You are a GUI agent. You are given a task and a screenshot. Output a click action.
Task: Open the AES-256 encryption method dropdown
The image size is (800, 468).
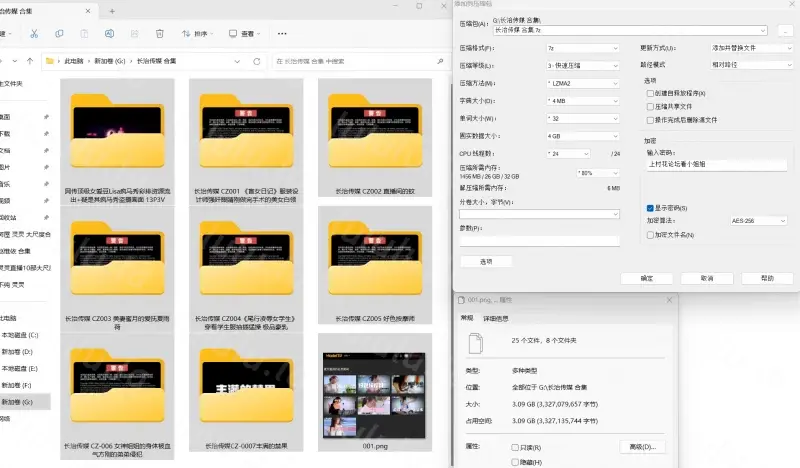(758, 221)
